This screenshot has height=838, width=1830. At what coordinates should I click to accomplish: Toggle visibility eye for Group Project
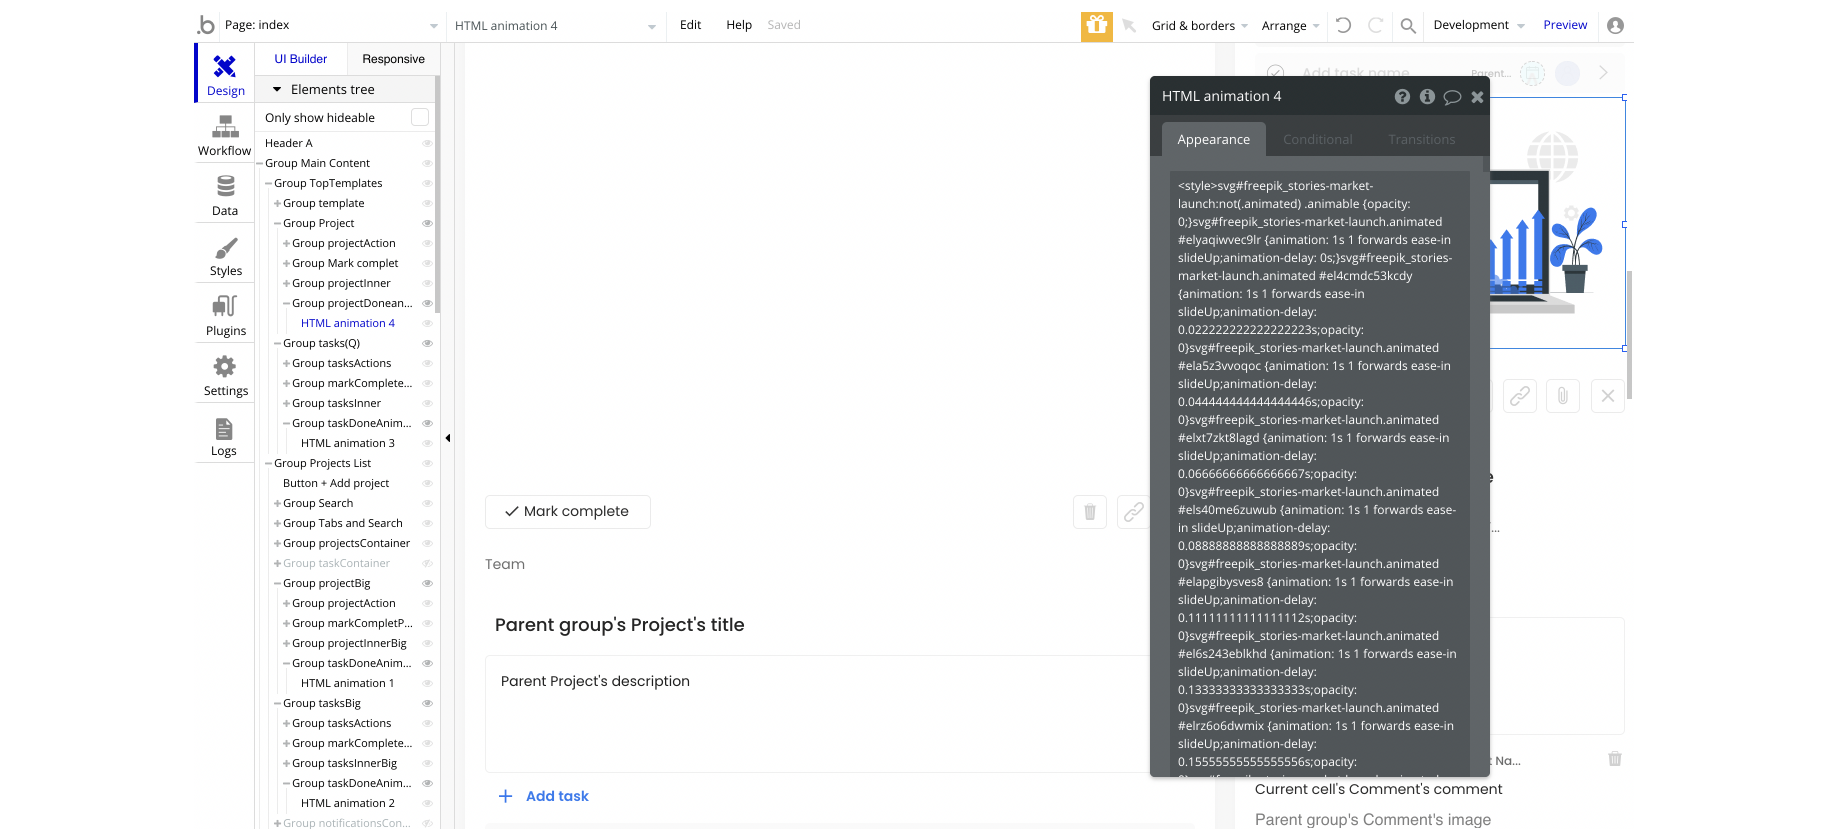(x=427, y=223)
